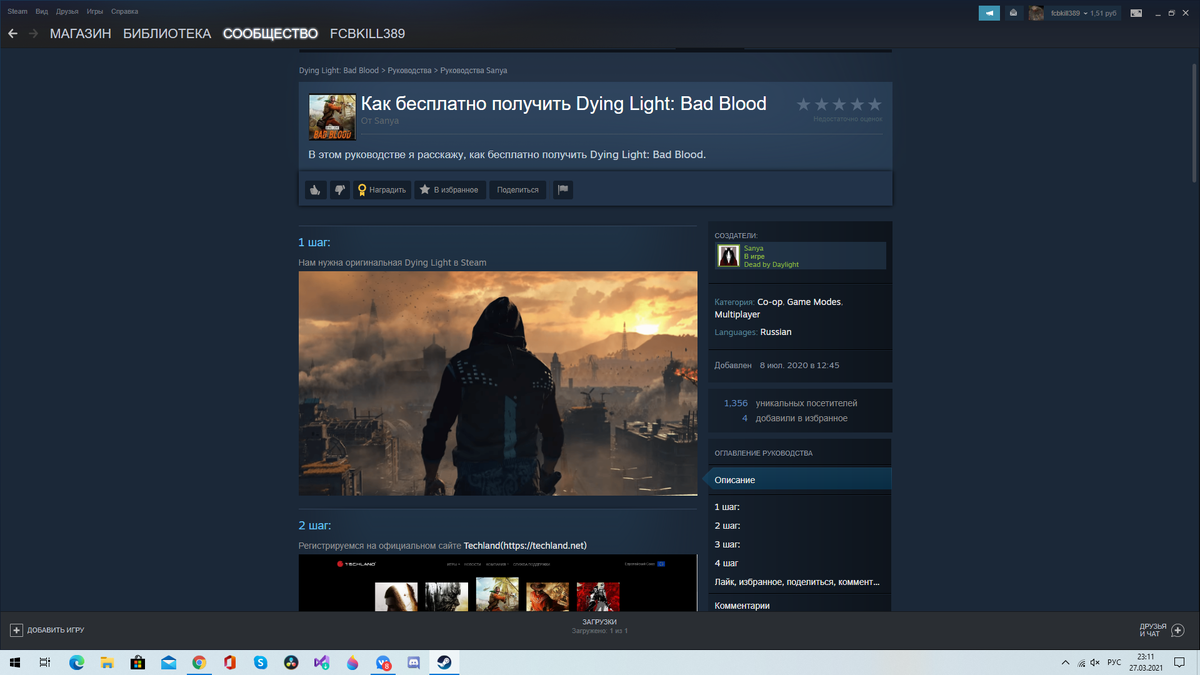The height and width of the screenshot is (675, 1200).
Task: Open the МАГАЗИН tab
Action: (81, 34)
